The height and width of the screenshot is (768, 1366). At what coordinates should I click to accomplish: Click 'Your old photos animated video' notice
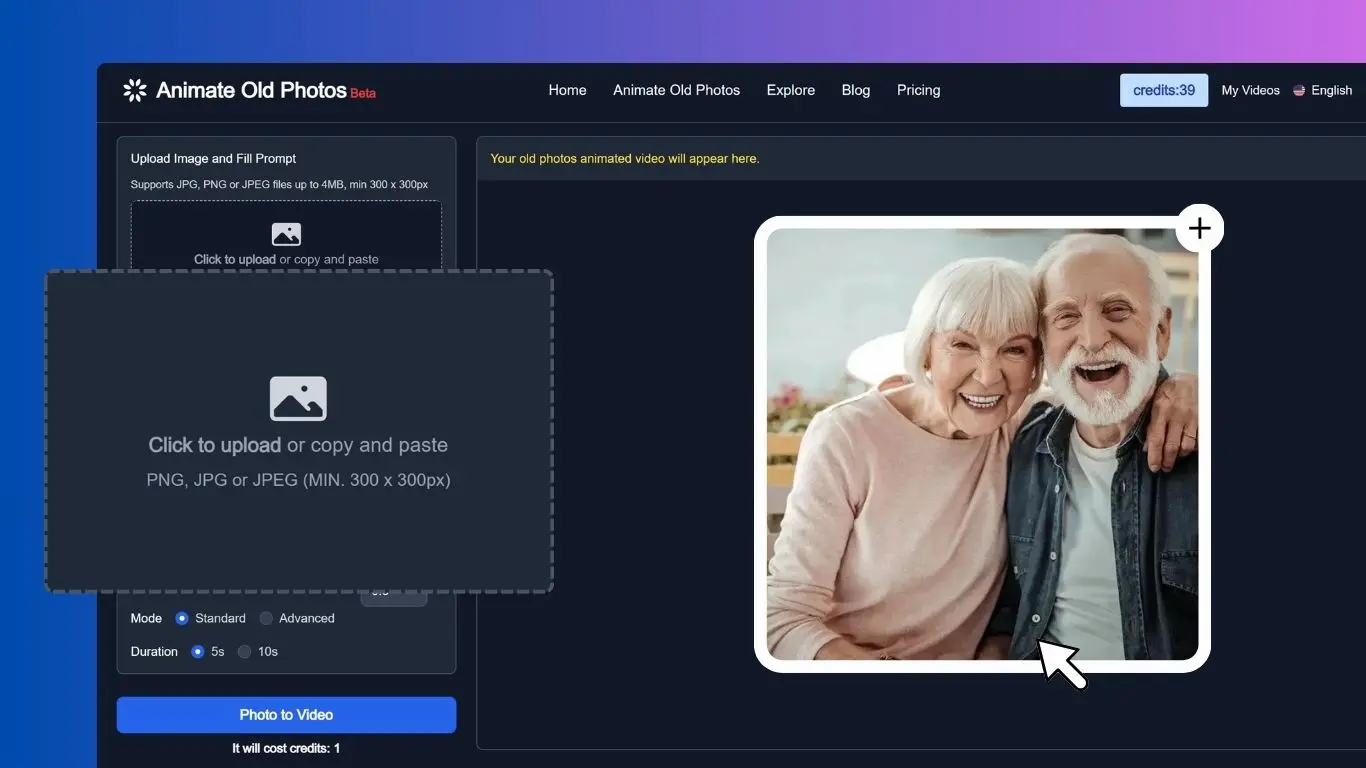point(625,158)
